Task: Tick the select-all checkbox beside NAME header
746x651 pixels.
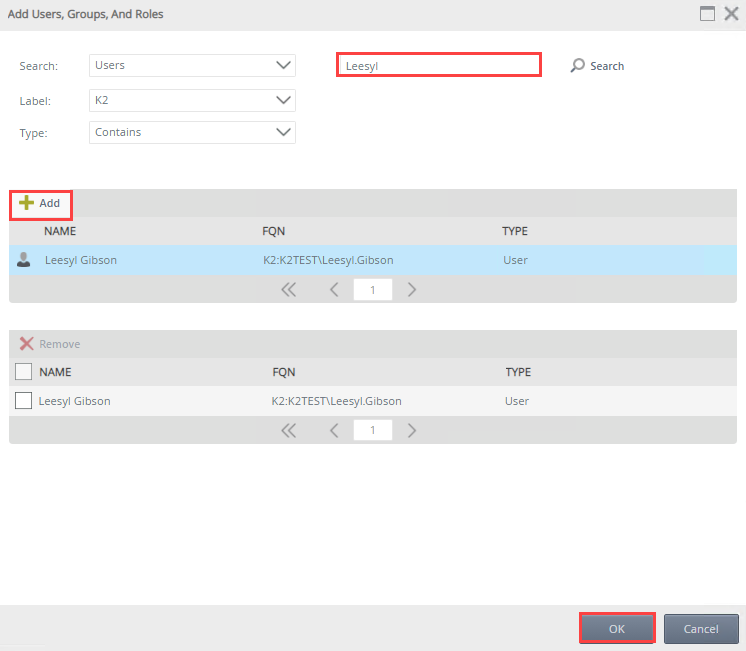Action: [24, 372]
